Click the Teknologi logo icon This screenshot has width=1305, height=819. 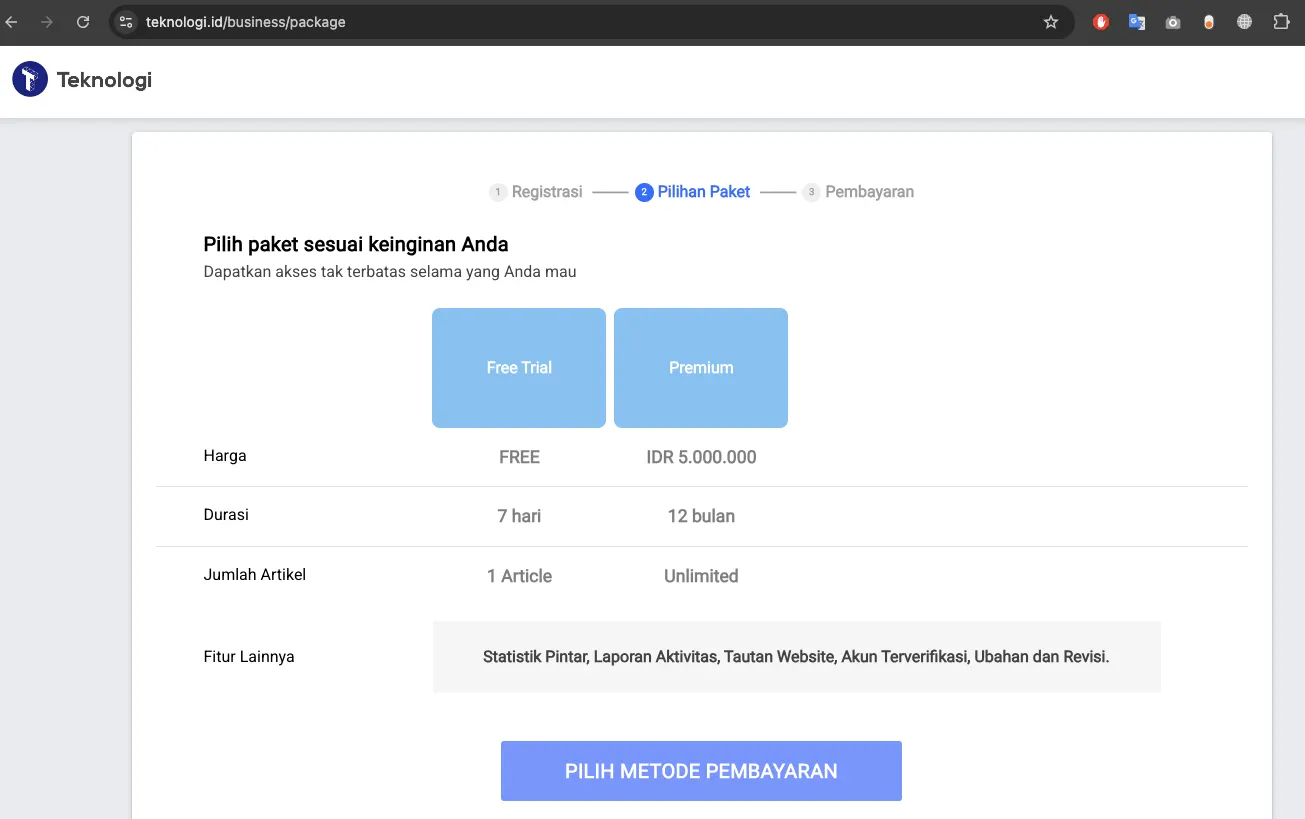(x=30, y=79)
